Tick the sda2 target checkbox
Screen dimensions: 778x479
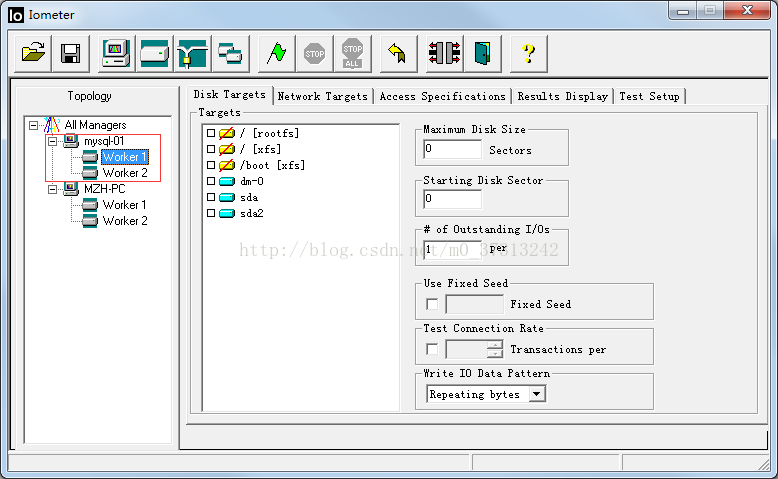pyautogui.click(x=211, y=213)
